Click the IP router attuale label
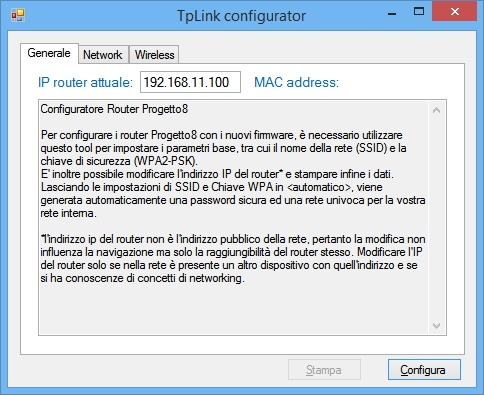Viewport: 484px width, 395px height. coord(85,82)
